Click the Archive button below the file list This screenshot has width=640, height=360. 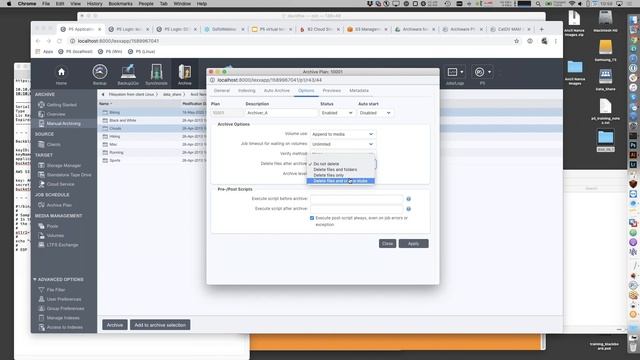pyautogui.click(x=115, y=325)
